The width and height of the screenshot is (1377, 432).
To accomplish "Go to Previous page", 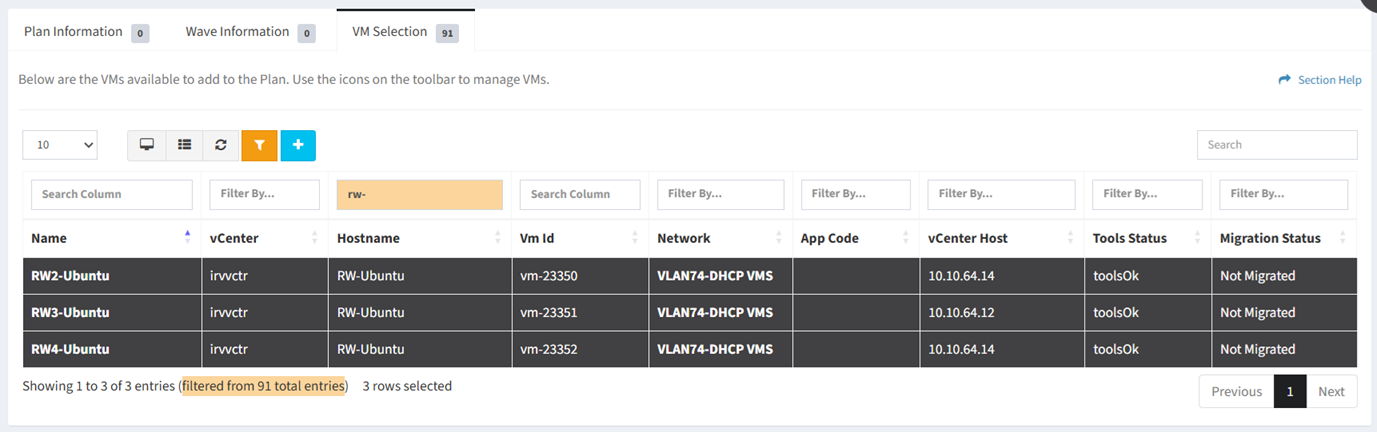I will point(1236,392).
